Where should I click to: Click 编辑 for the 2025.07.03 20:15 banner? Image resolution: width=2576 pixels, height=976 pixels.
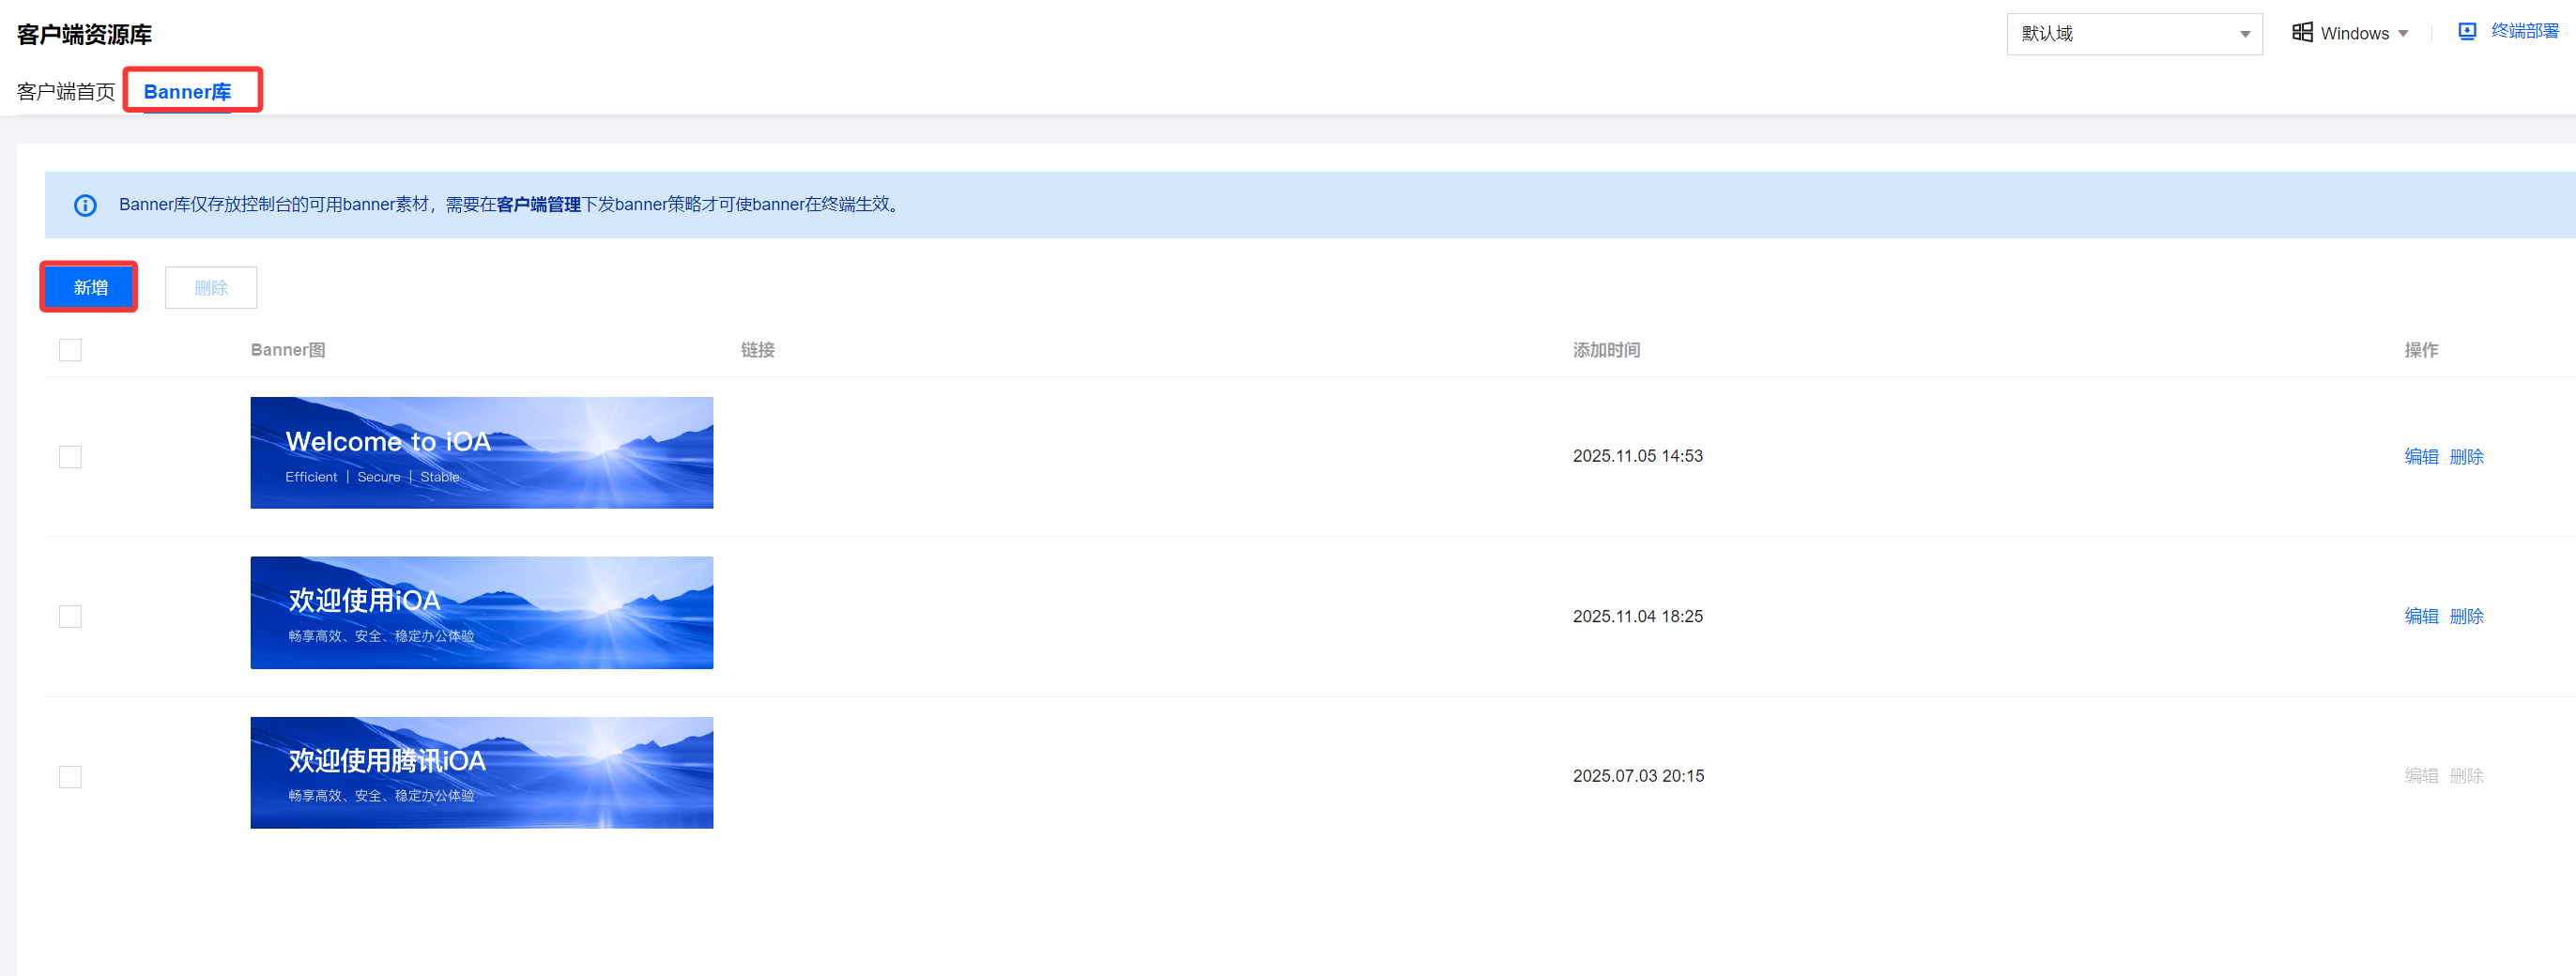click(2421, 776)
